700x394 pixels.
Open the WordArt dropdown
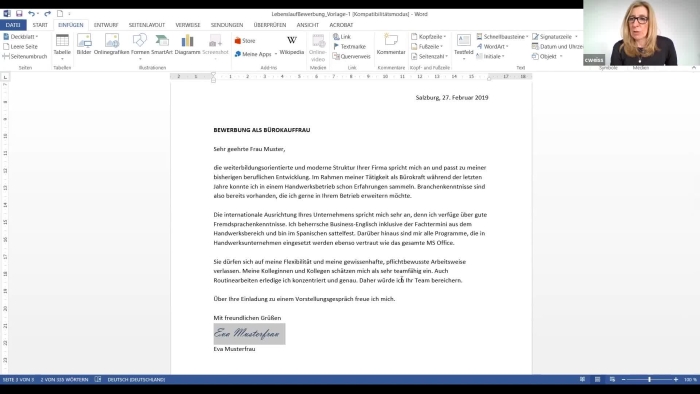[x=492, y=46]
